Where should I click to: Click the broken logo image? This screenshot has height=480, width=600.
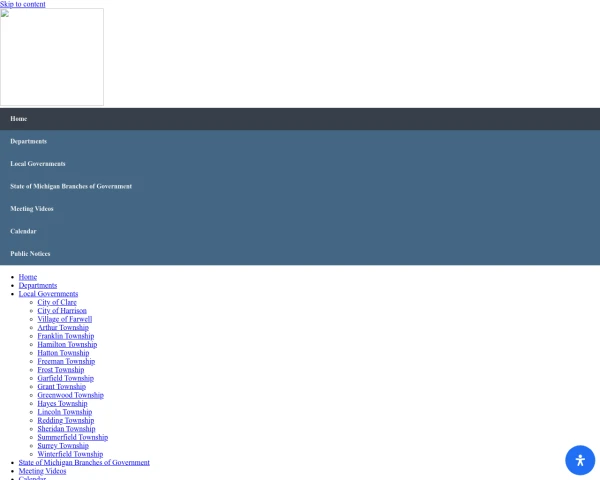52,57
